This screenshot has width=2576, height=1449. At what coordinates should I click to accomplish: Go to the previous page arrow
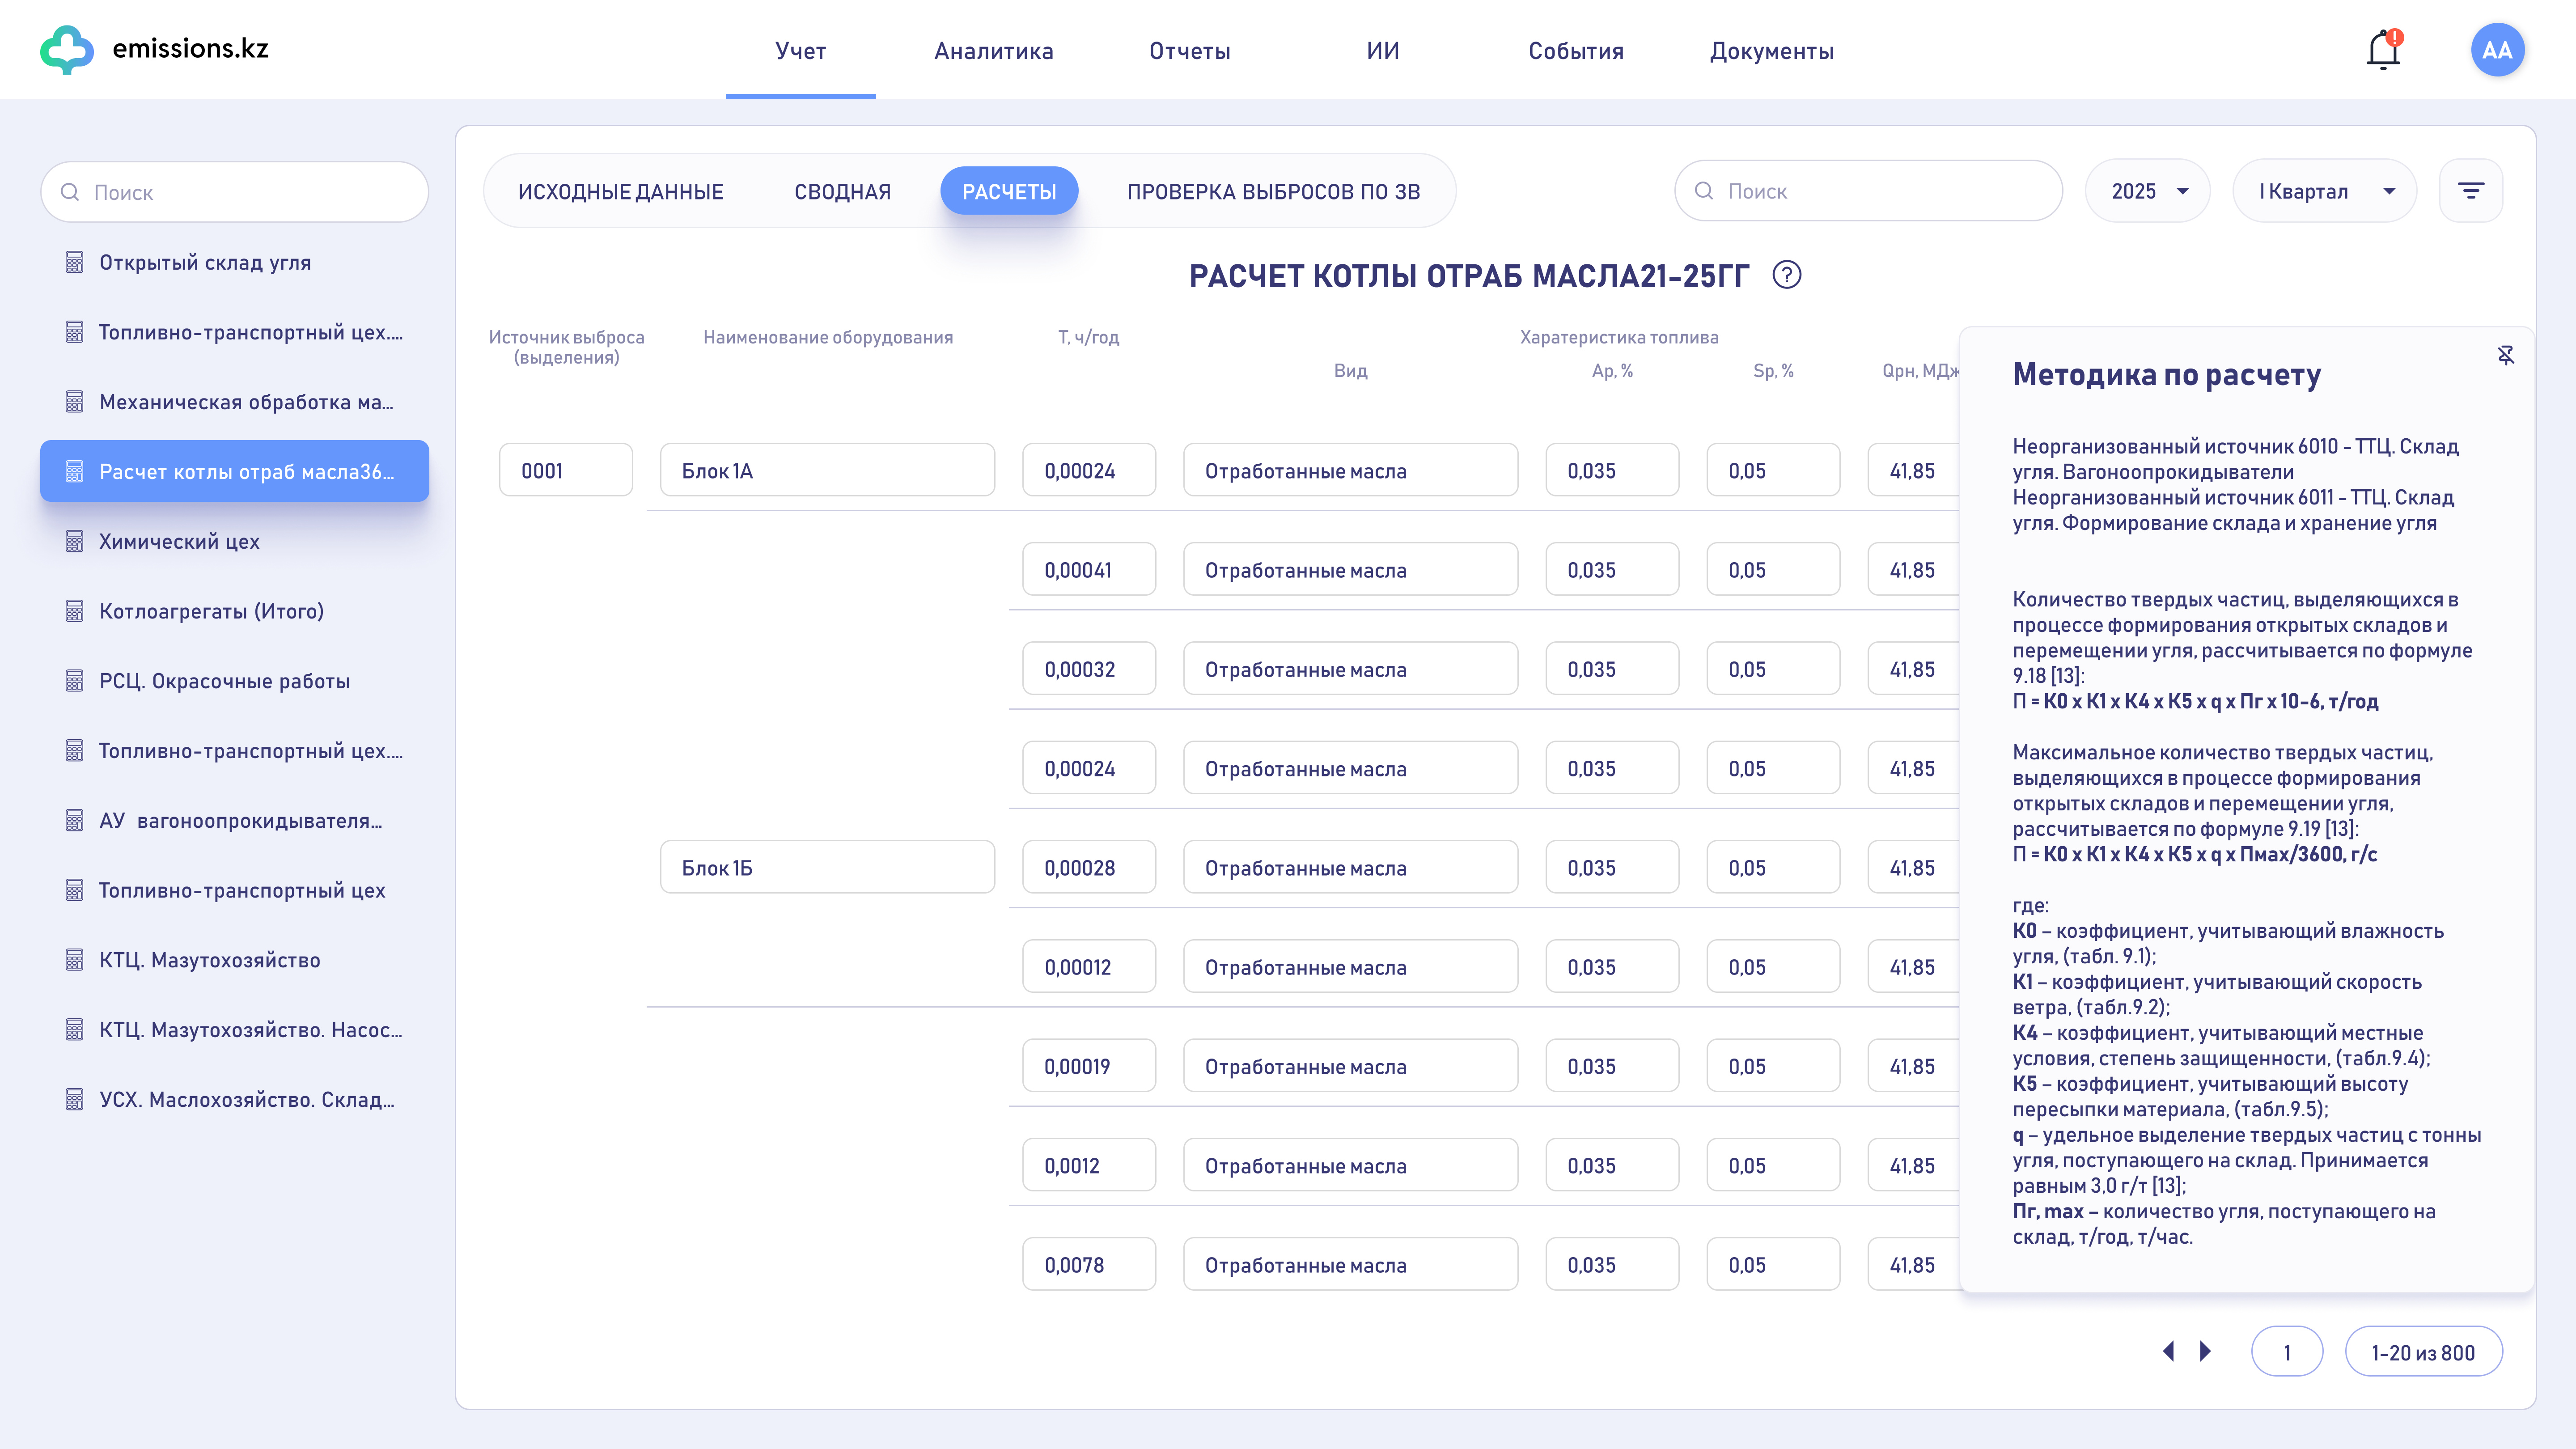pos(2168,1352)
